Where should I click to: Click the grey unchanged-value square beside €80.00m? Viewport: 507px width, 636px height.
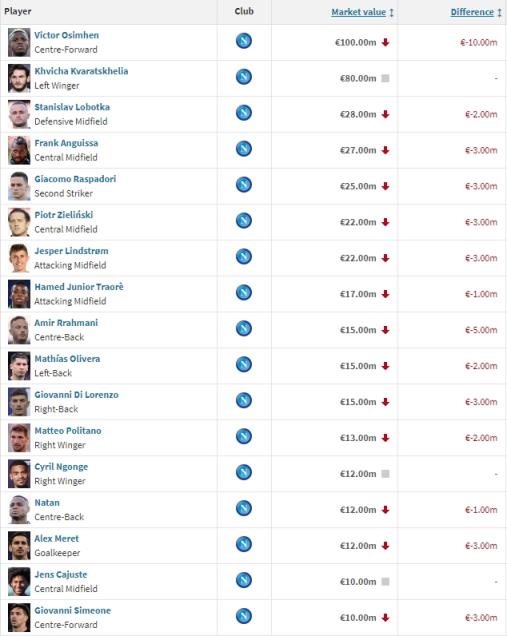385,78
